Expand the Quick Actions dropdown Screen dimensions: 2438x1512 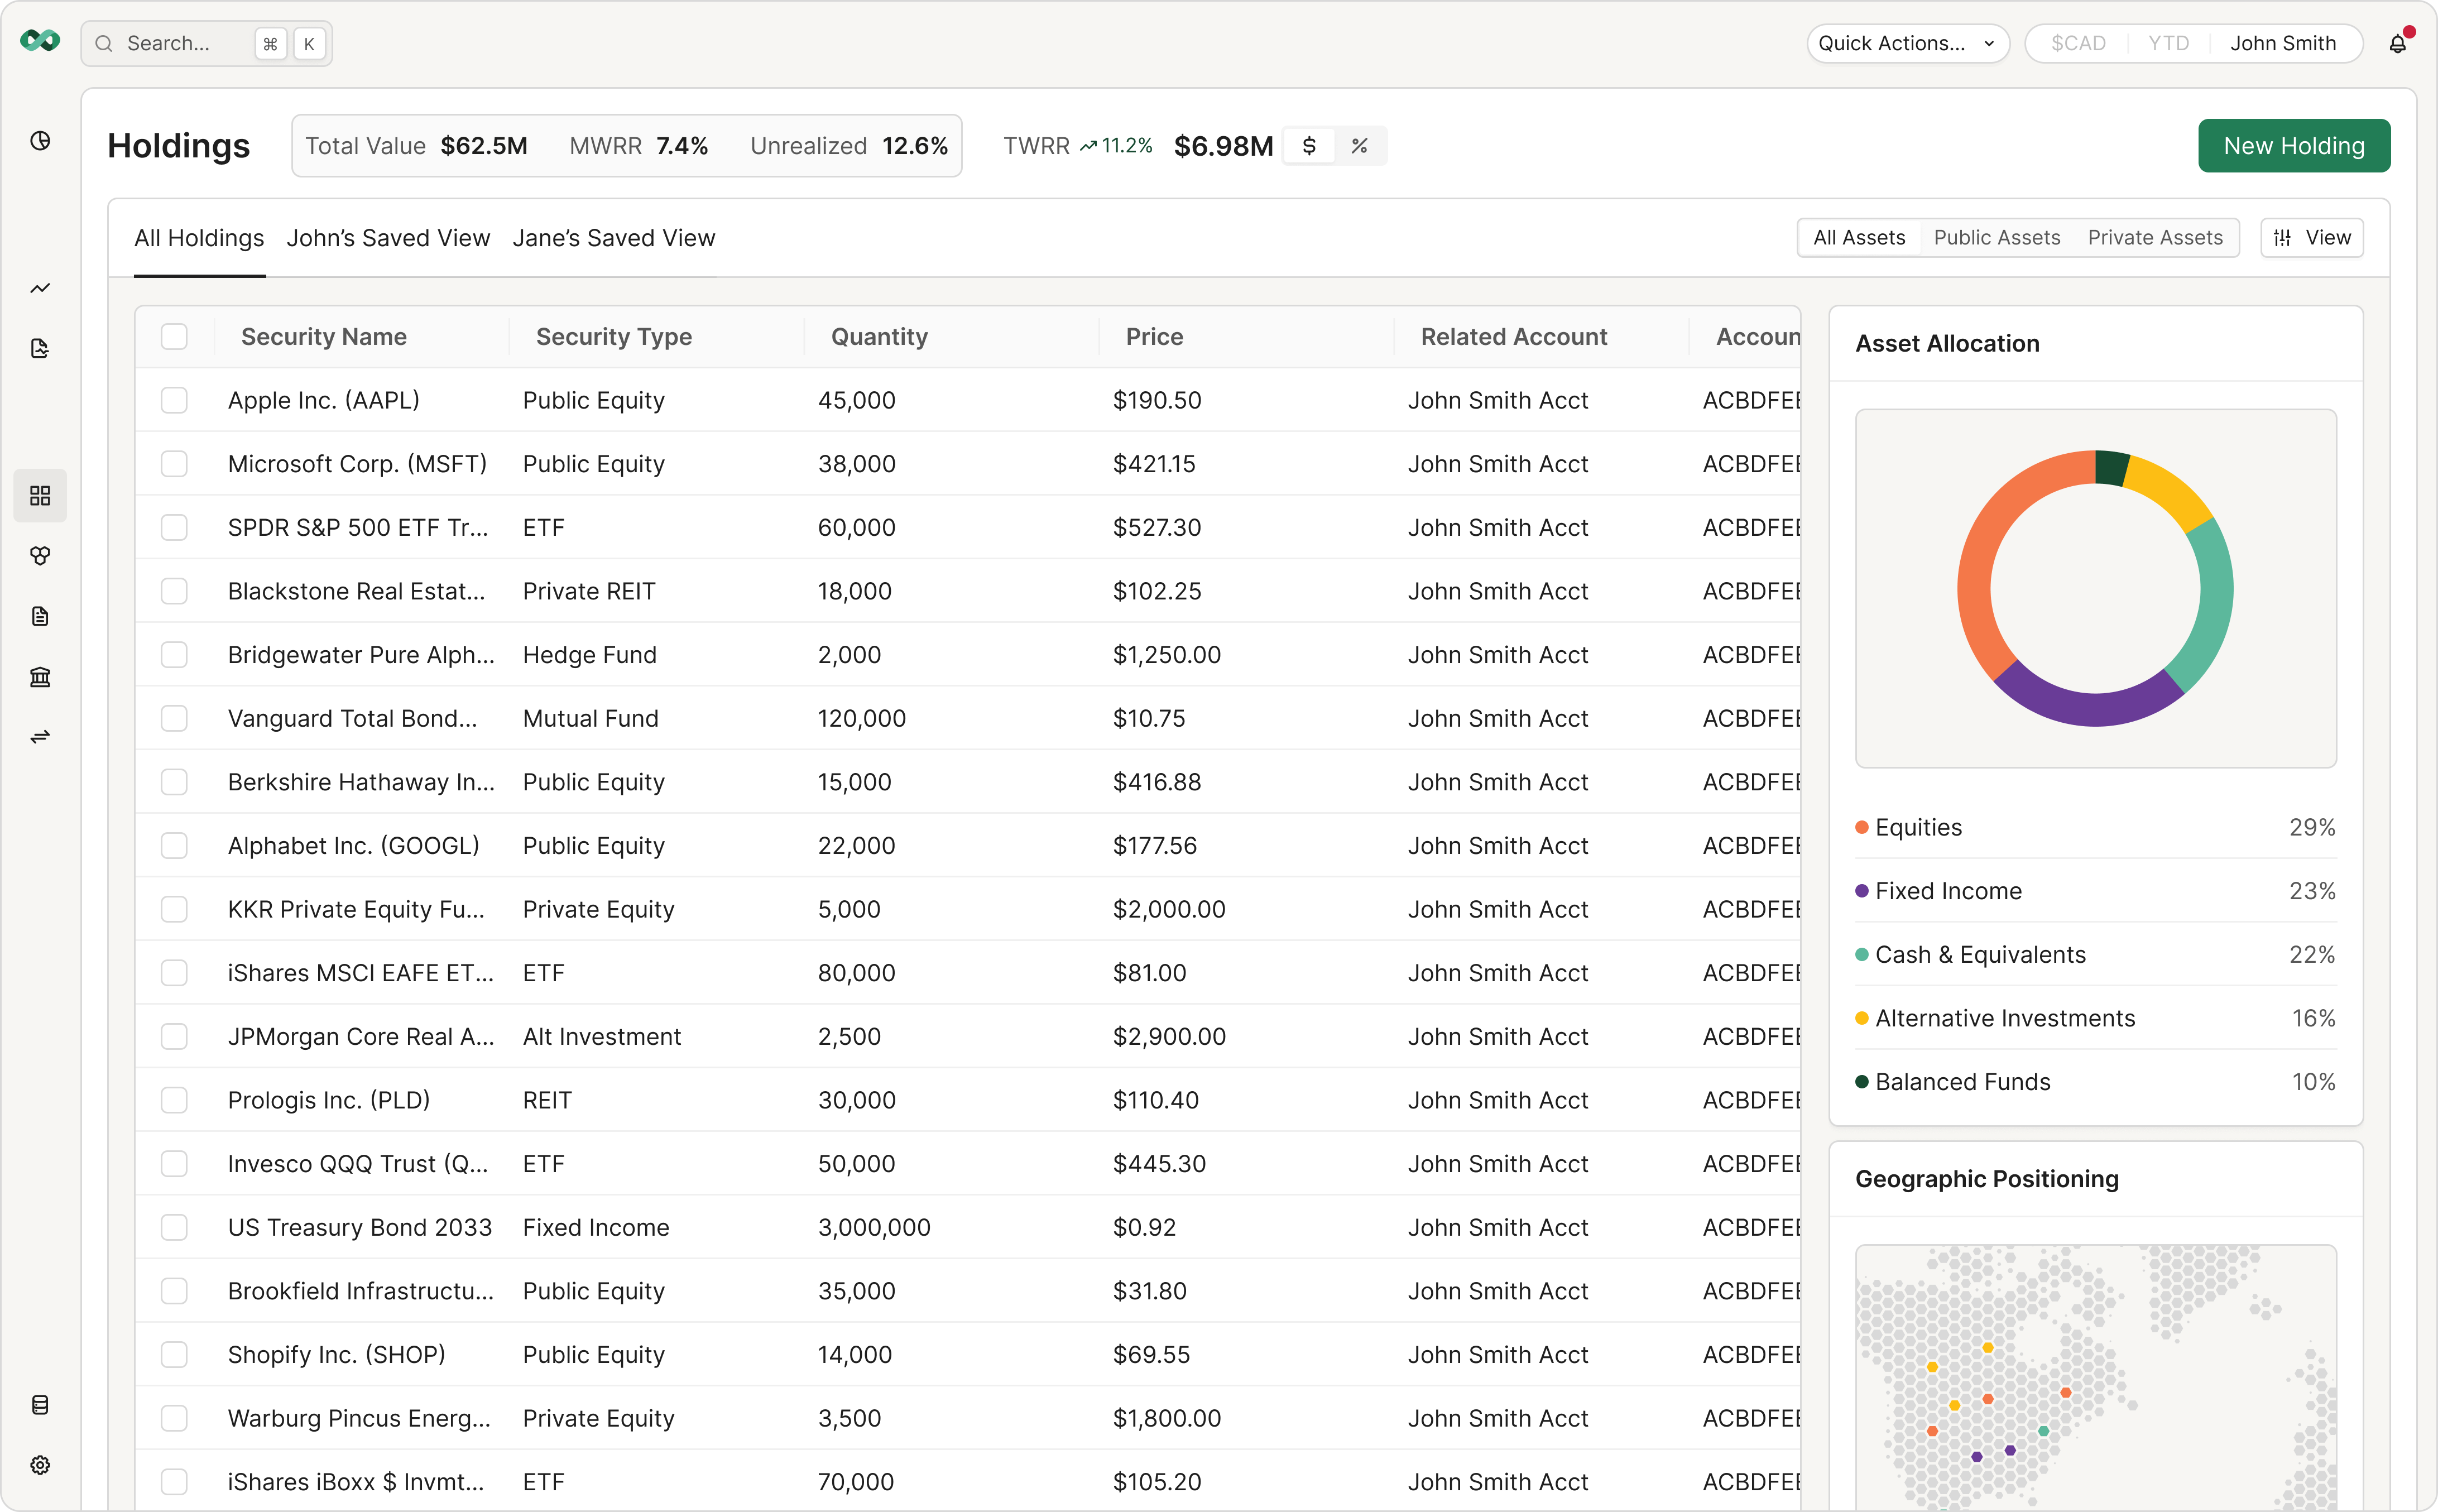(1907, 43)
